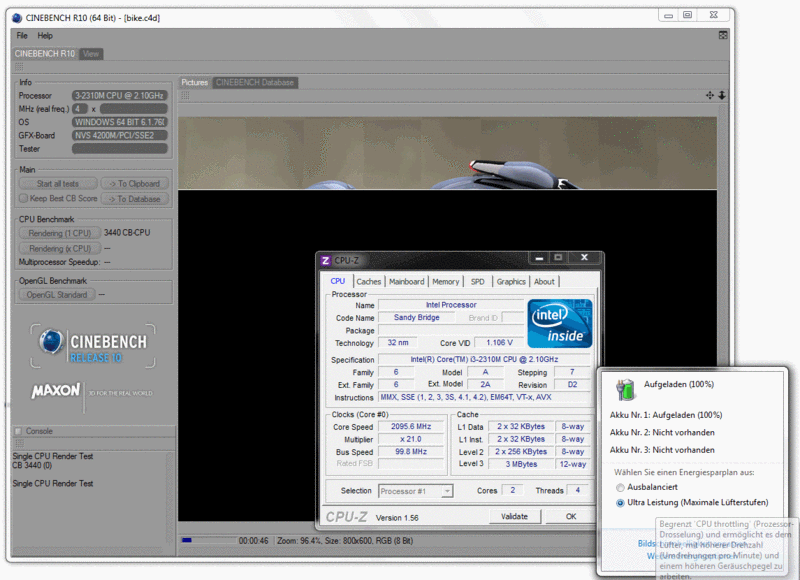
Task: Click the Multiplier value x 21.0
Action: [411, 439]
